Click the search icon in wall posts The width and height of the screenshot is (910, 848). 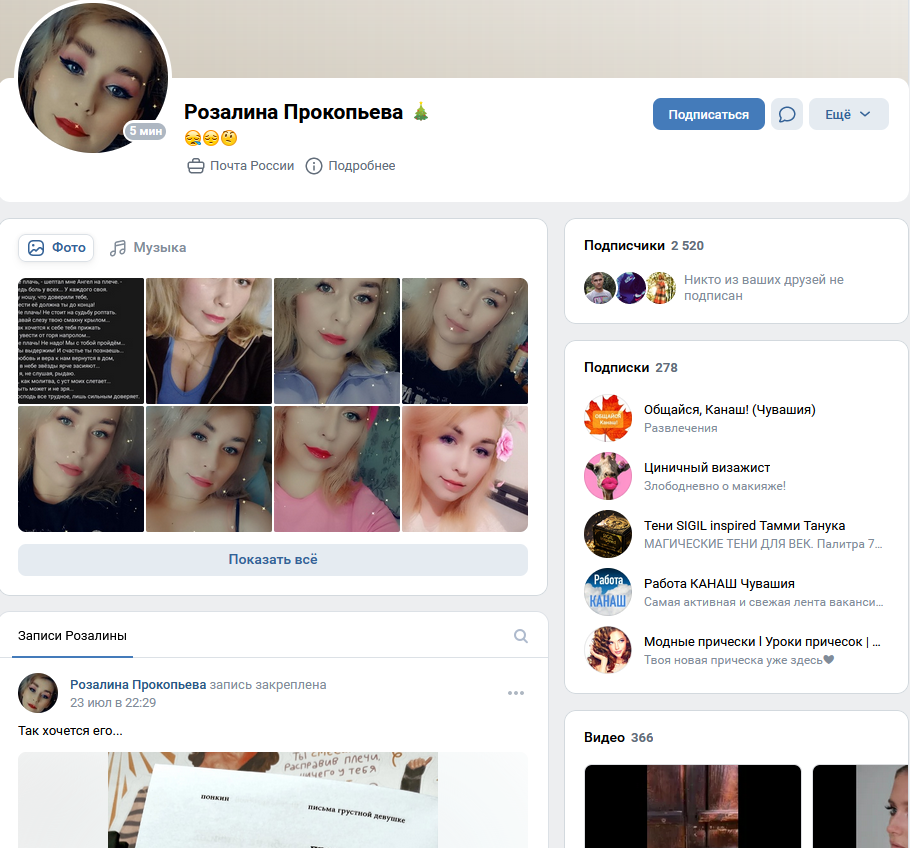[x=521, y=636]
